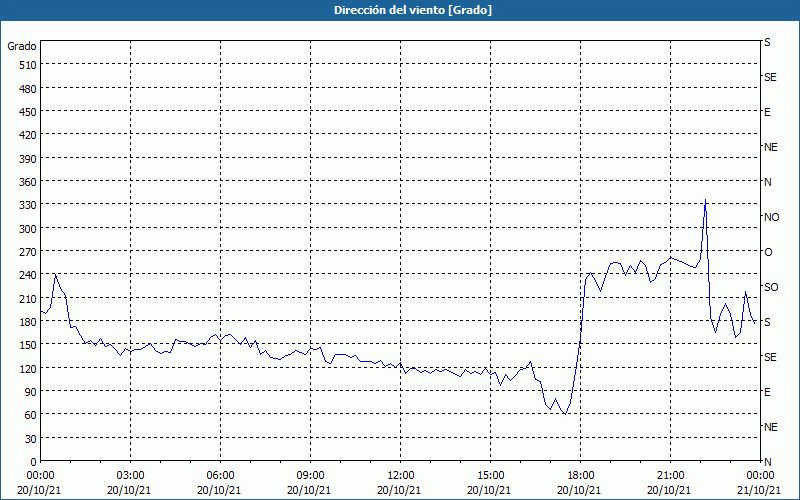Select the 120 value on the y-axis
This screenshot has height=500, width=800.
pos(28,369)
